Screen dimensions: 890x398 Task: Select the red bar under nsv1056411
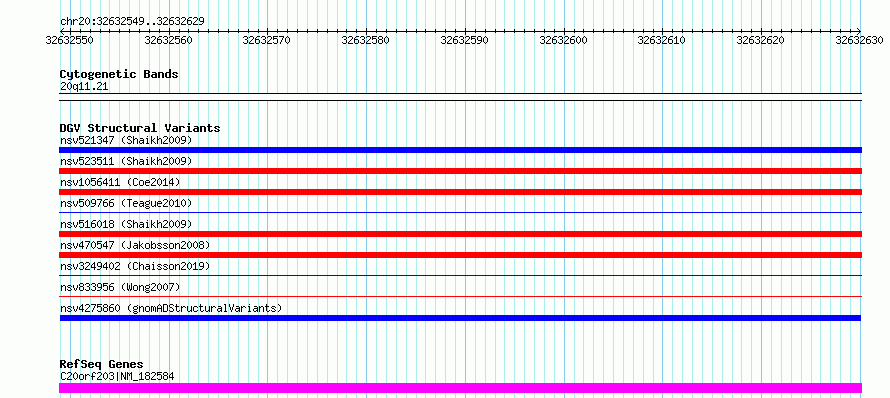pos(460,192)
